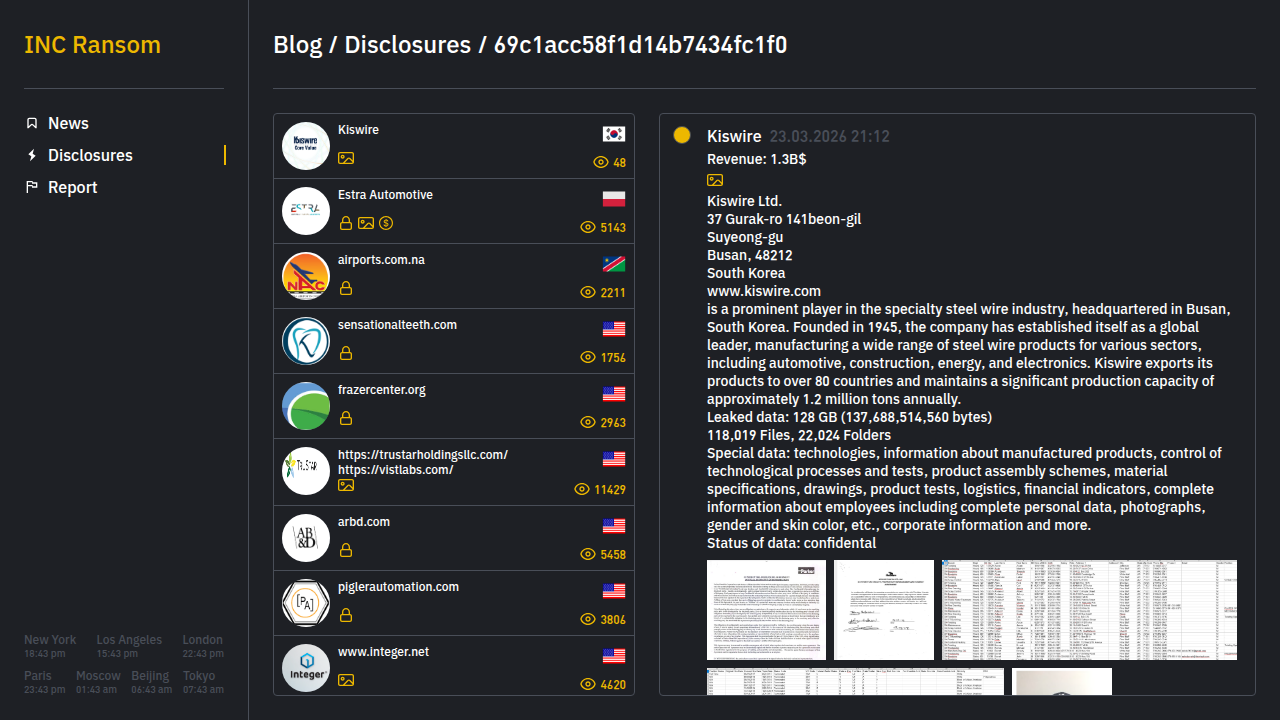This screenshot has height=720, width=1280.
Task: Click the lock icon under airports.com.na
Action: (x=346, y=288)
